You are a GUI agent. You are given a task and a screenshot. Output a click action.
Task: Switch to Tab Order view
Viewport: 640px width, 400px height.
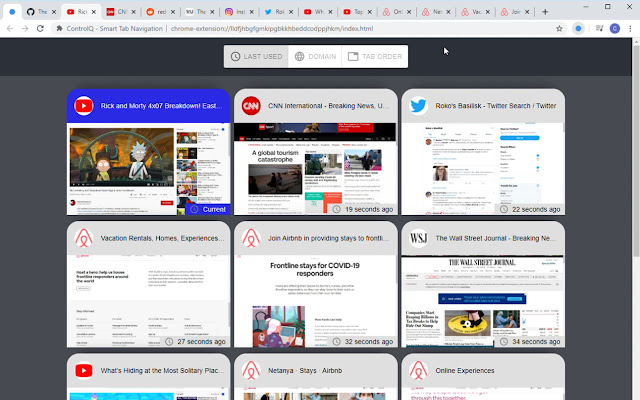pos(375,56)
